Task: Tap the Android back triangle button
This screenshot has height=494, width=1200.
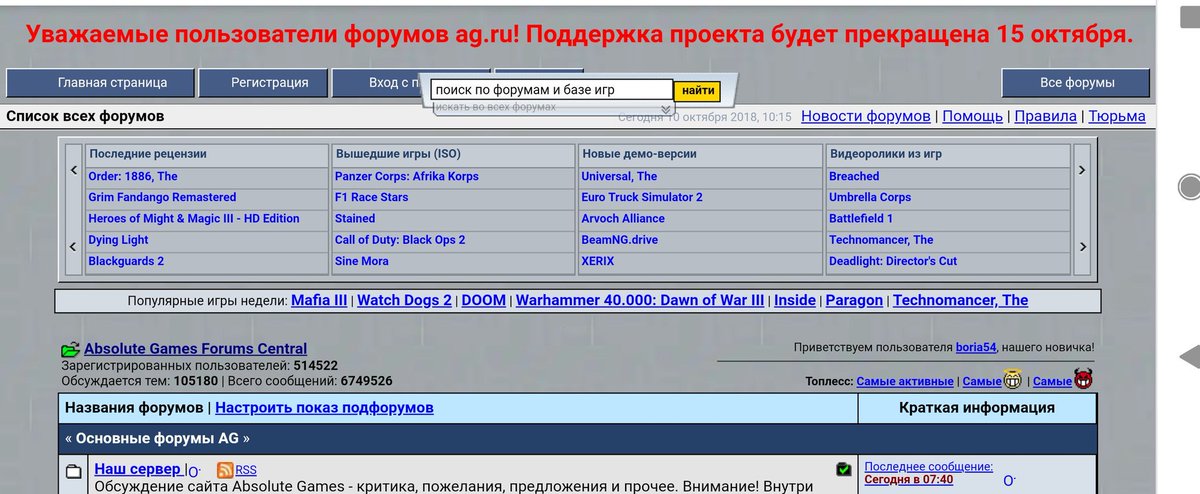Action: (1191, 356)
